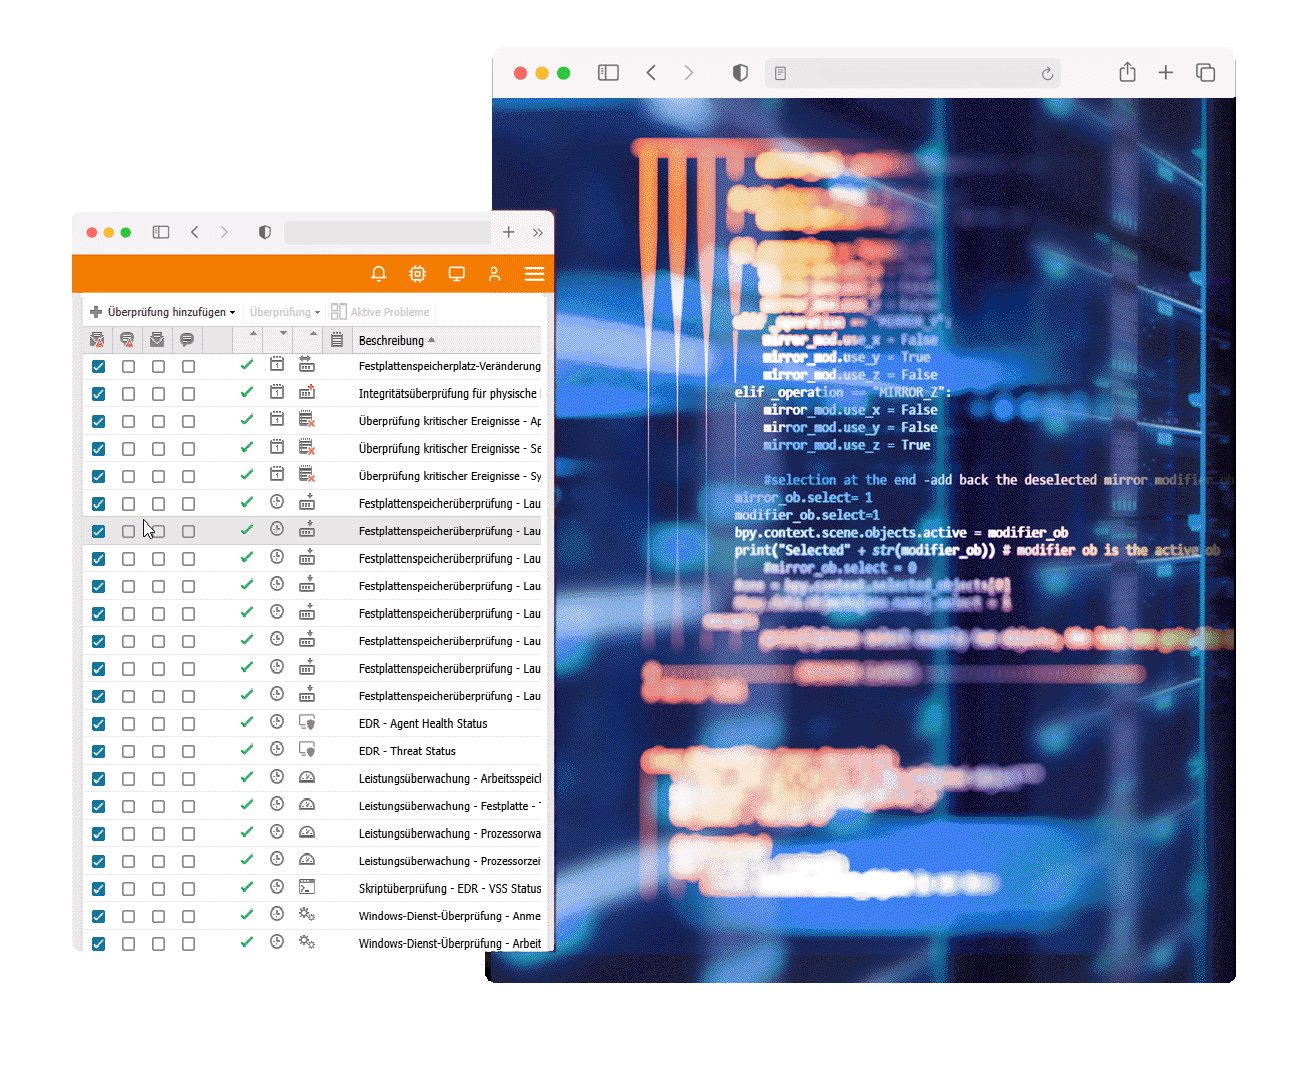Open tab overview in the large browser window

point(1205,73)
